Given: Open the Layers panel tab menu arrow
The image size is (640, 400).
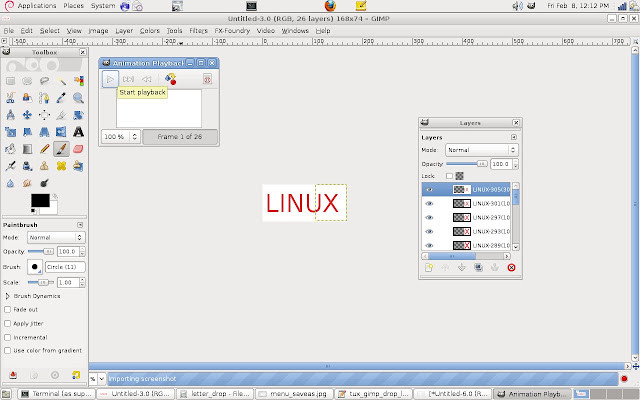Looking at the screenshot, I should click(514, 137).
